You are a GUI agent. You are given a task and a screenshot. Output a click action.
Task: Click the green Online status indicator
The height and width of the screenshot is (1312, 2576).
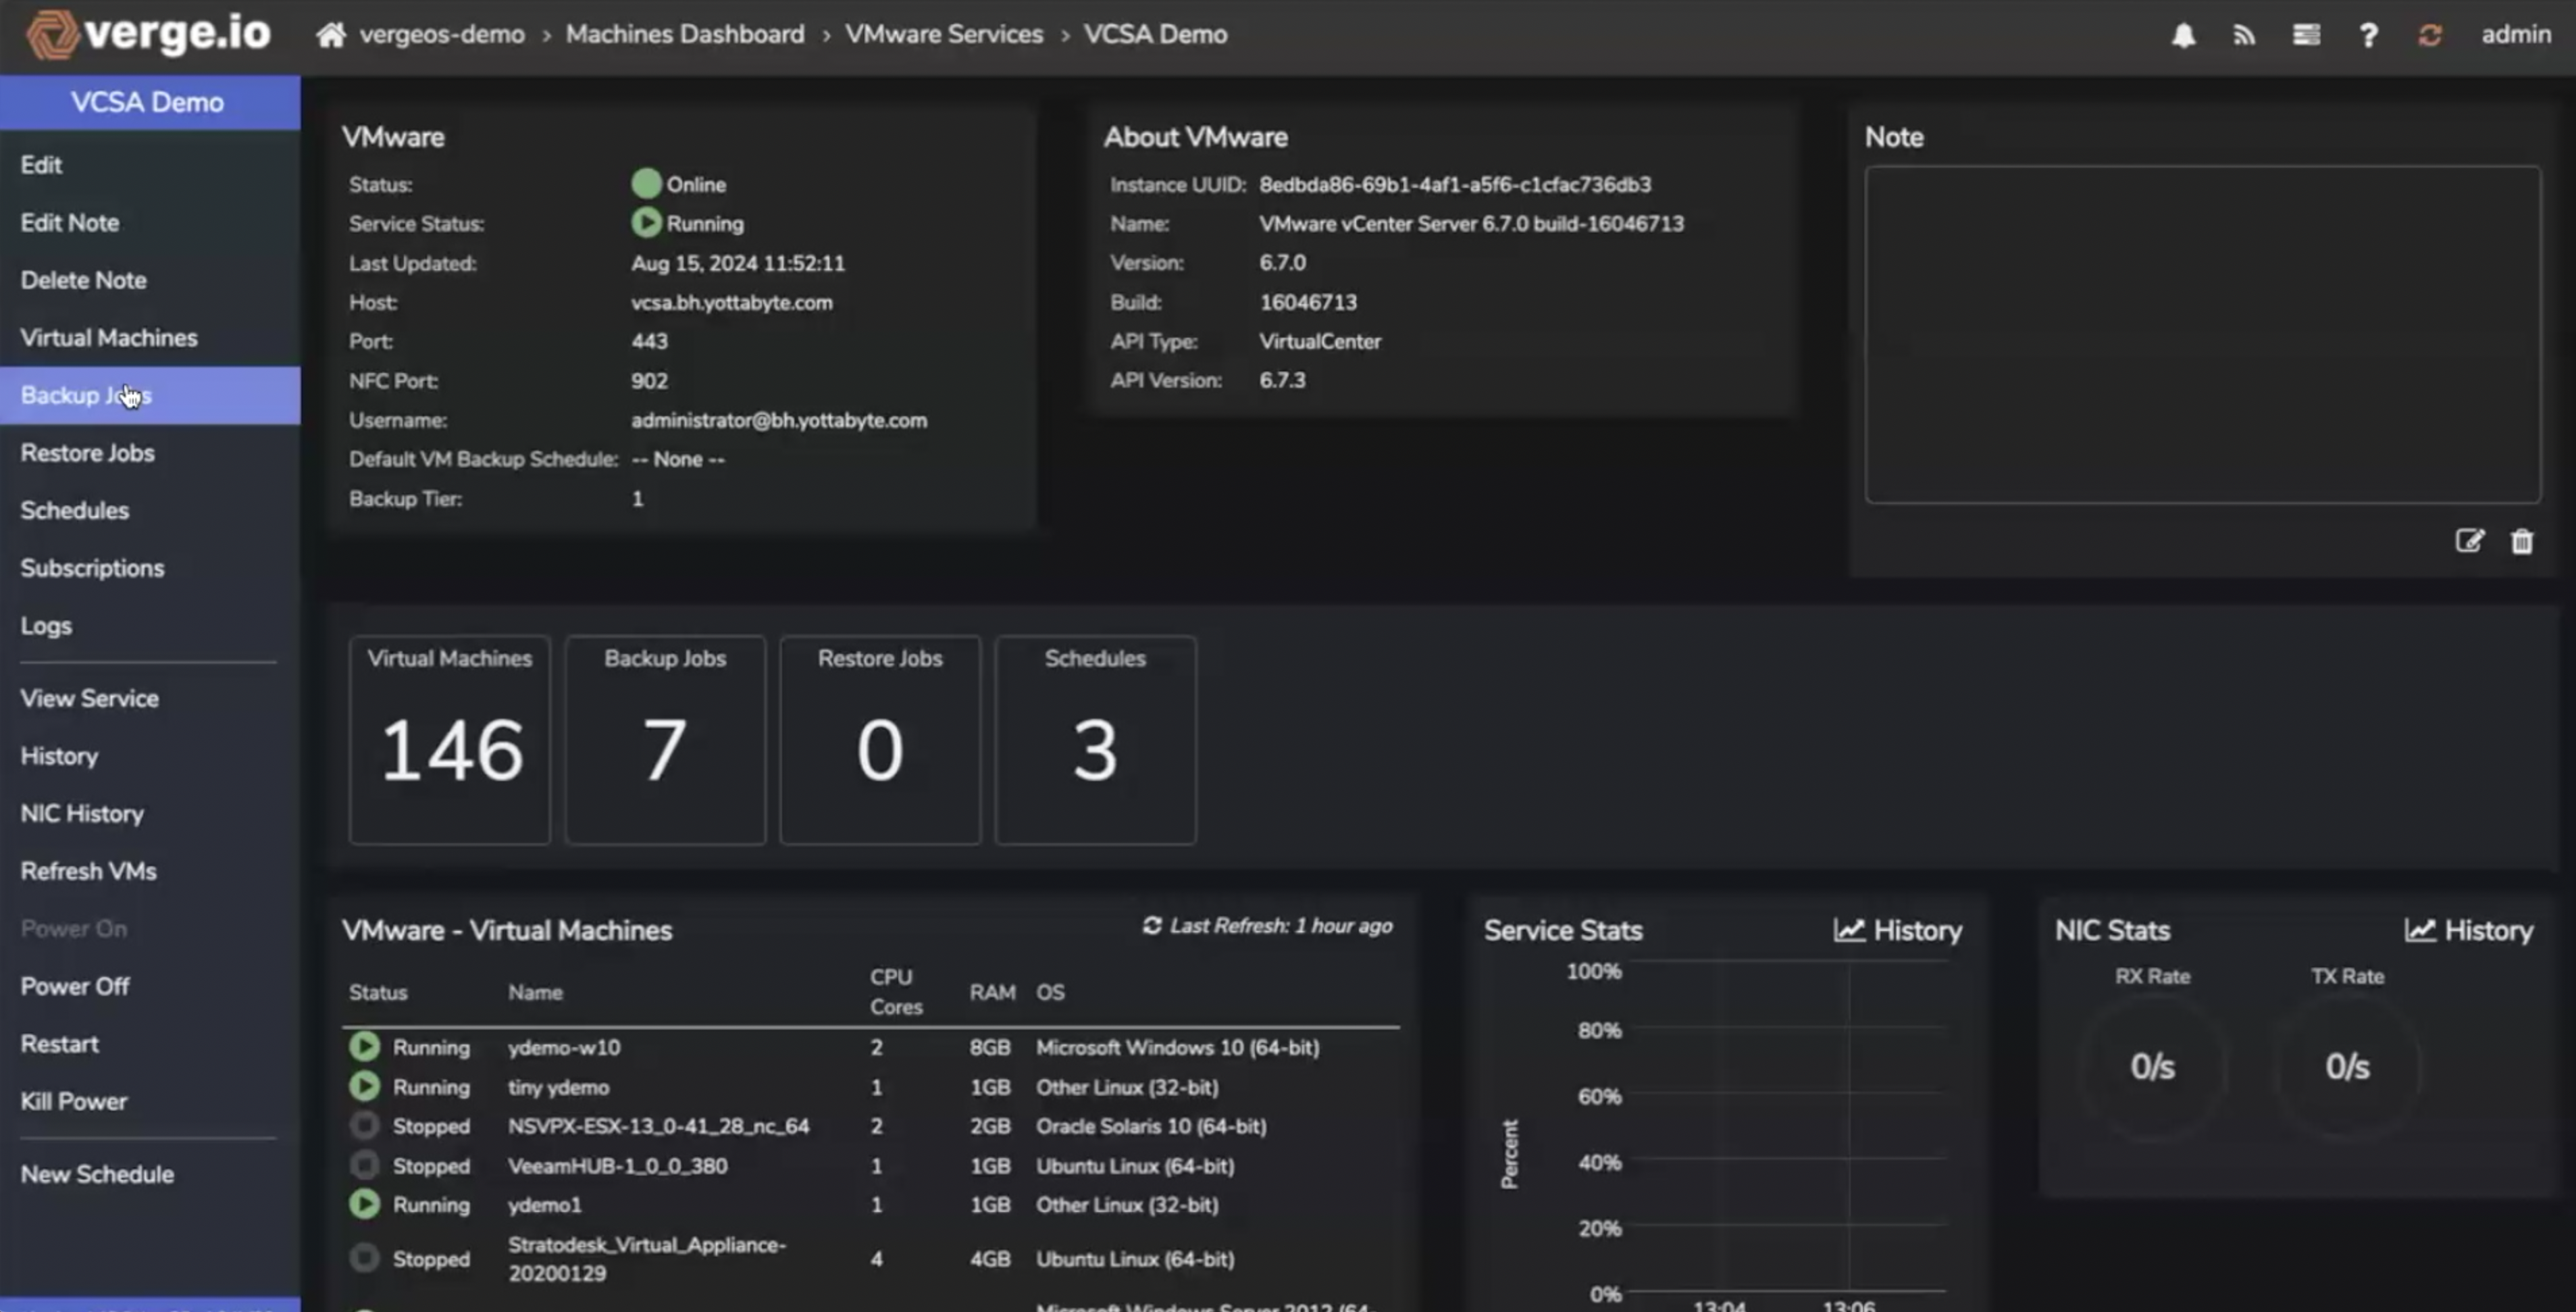tap(646, 184)
